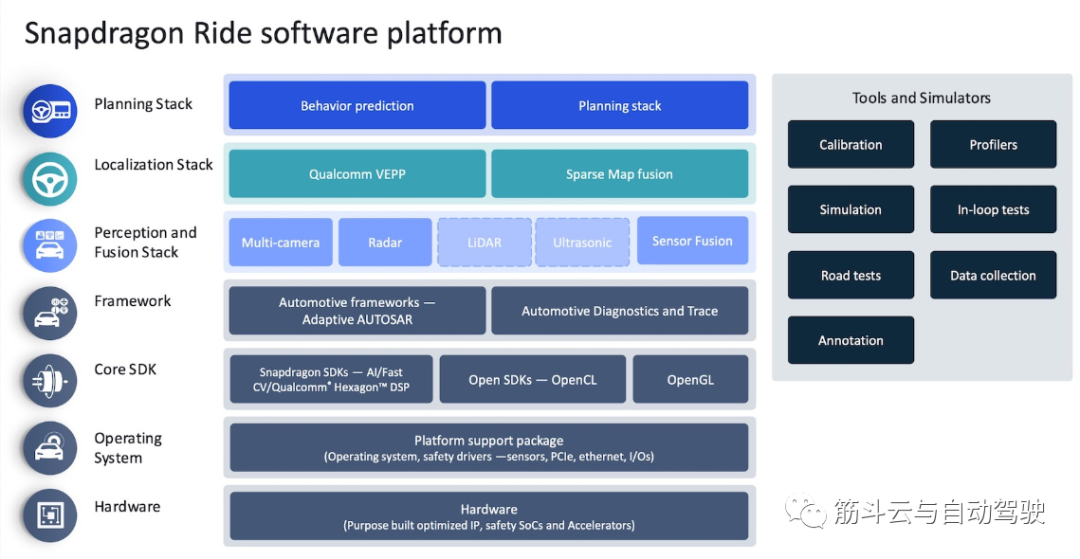Click the Snapdragon SDKs block
1080x559 pixels.
click(331, 379)
